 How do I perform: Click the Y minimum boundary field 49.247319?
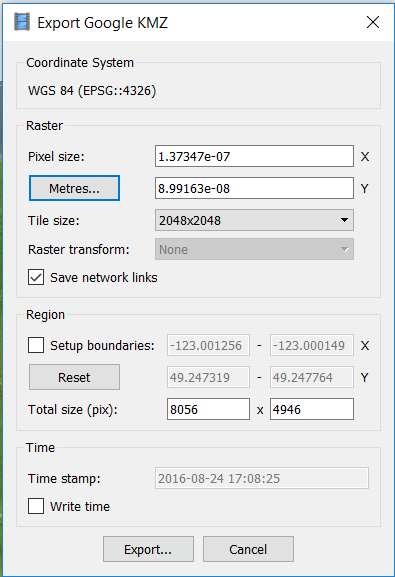point(208,377)
